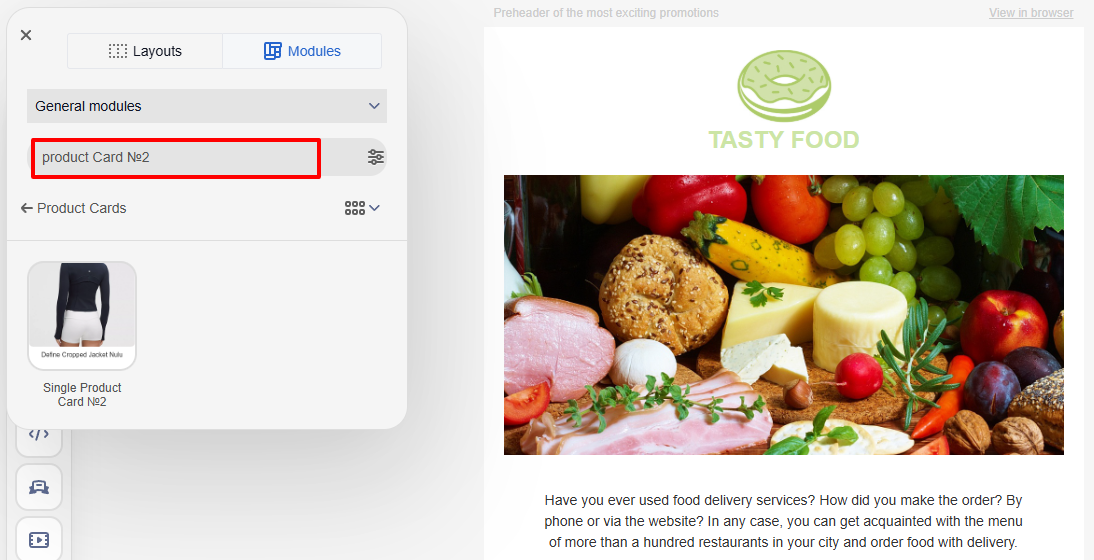Go back using Product Cards arrow
Viewport: 1094px width, 560px height.
(74, 208)
